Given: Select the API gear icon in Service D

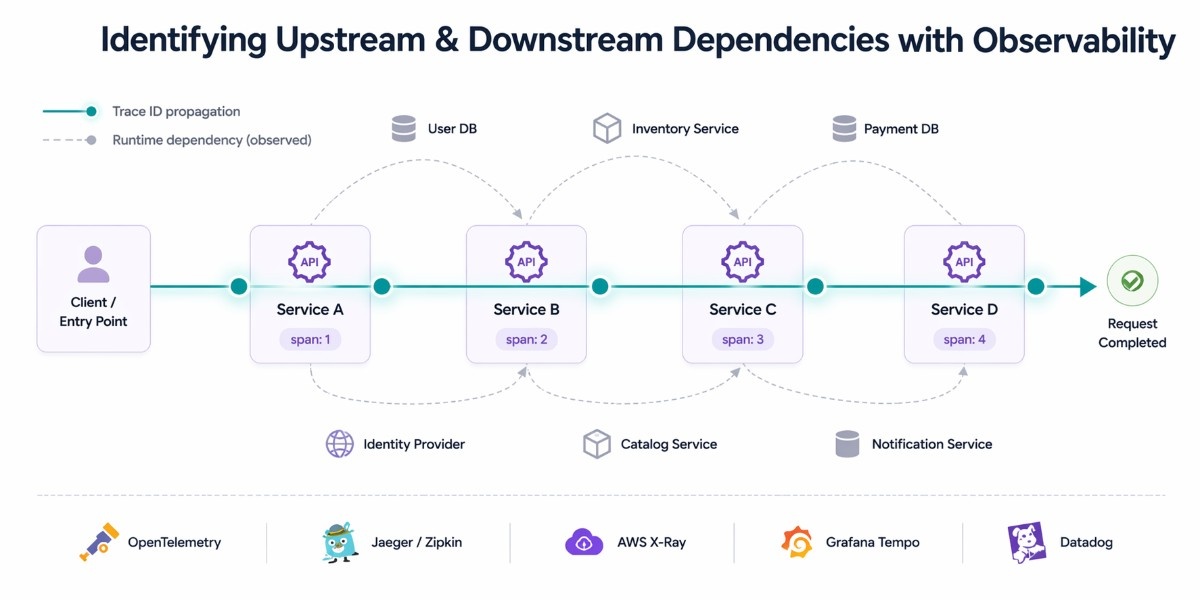Looking at the screenshot, I should point(964,262).
